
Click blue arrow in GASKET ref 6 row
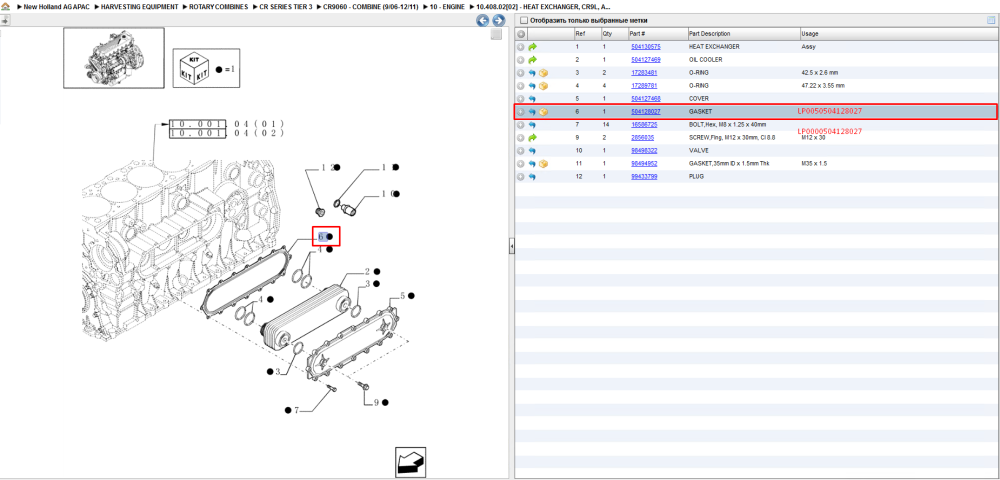click(533, 112)
